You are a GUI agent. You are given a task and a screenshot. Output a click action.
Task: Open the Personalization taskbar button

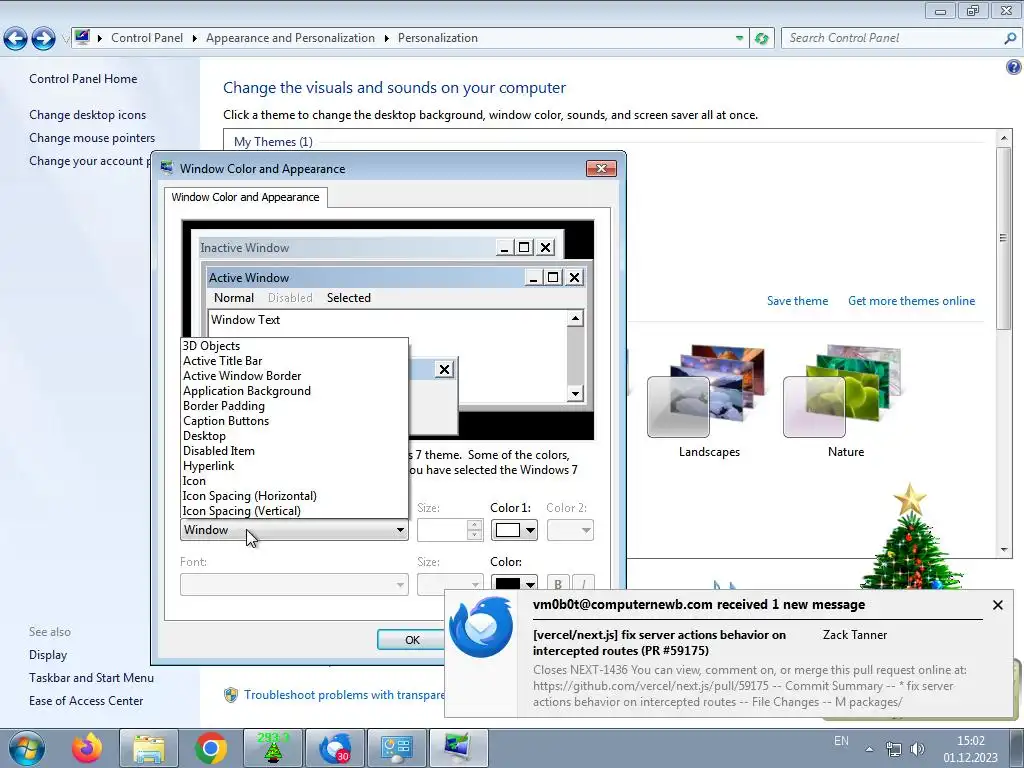(458, 748)
